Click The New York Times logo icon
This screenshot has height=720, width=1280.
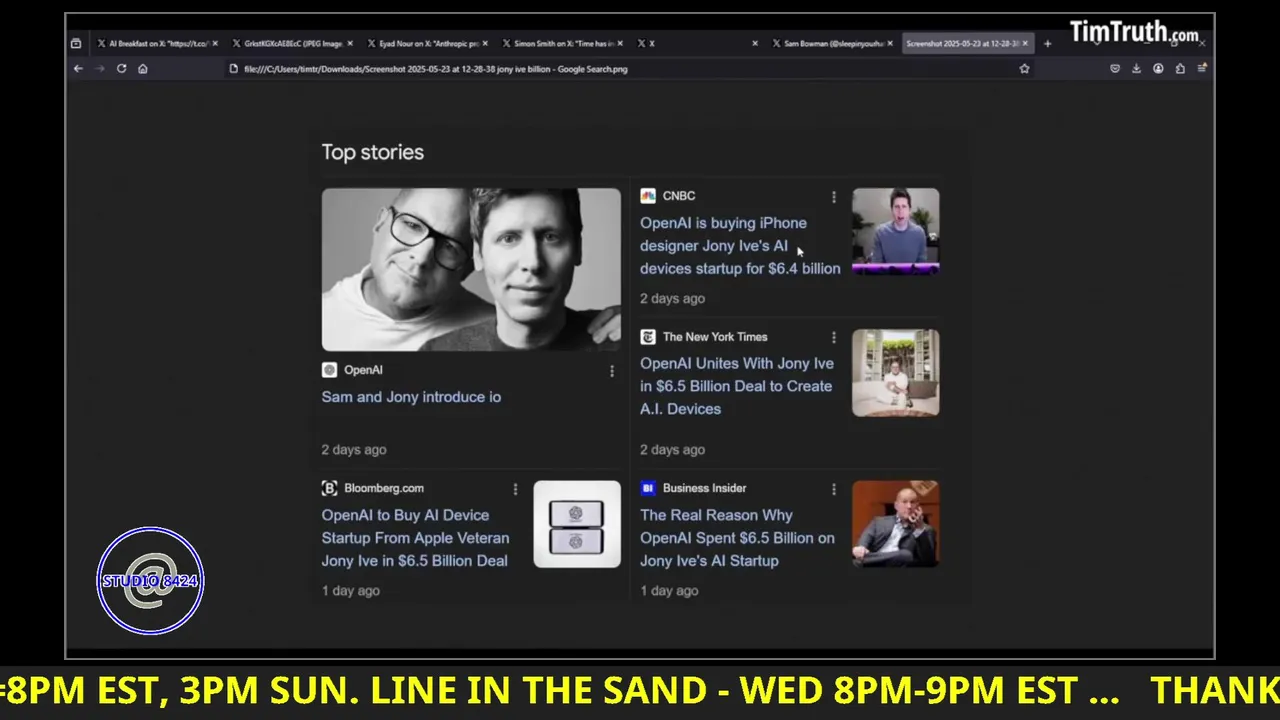pyautogui.click(x=648, y=337)
